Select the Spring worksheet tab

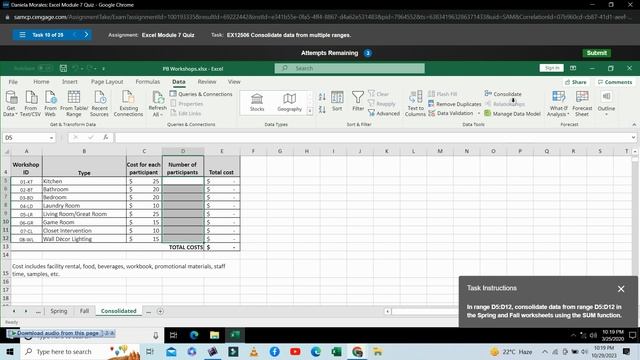click(x=59, y=311)
